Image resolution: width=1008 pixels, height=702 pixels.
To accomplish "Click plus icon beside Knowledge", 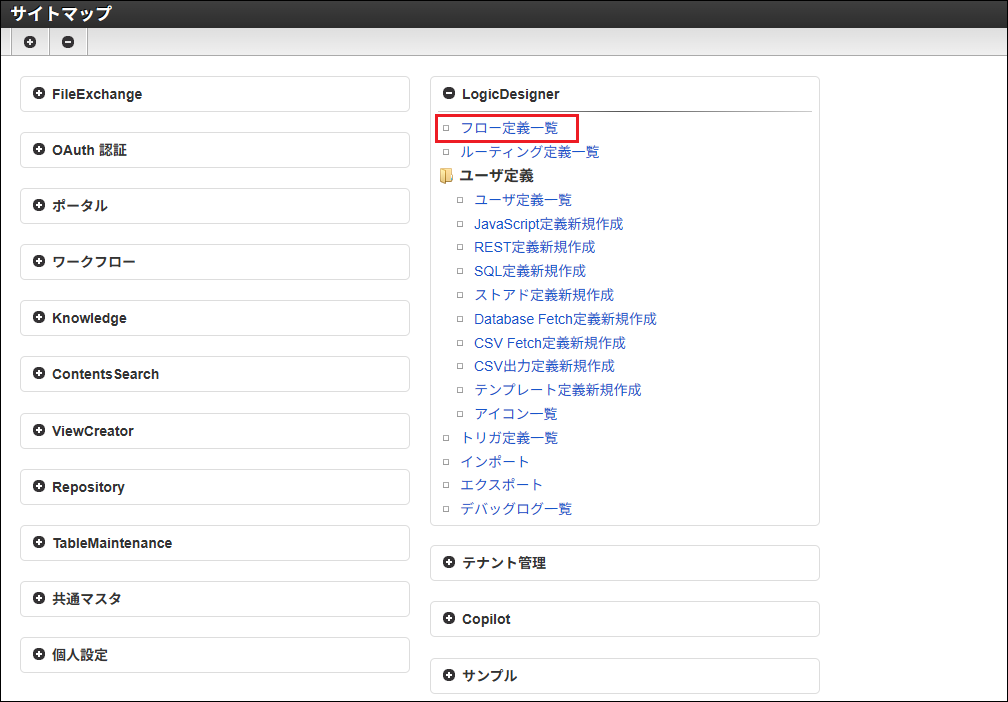I will point(39,318).
